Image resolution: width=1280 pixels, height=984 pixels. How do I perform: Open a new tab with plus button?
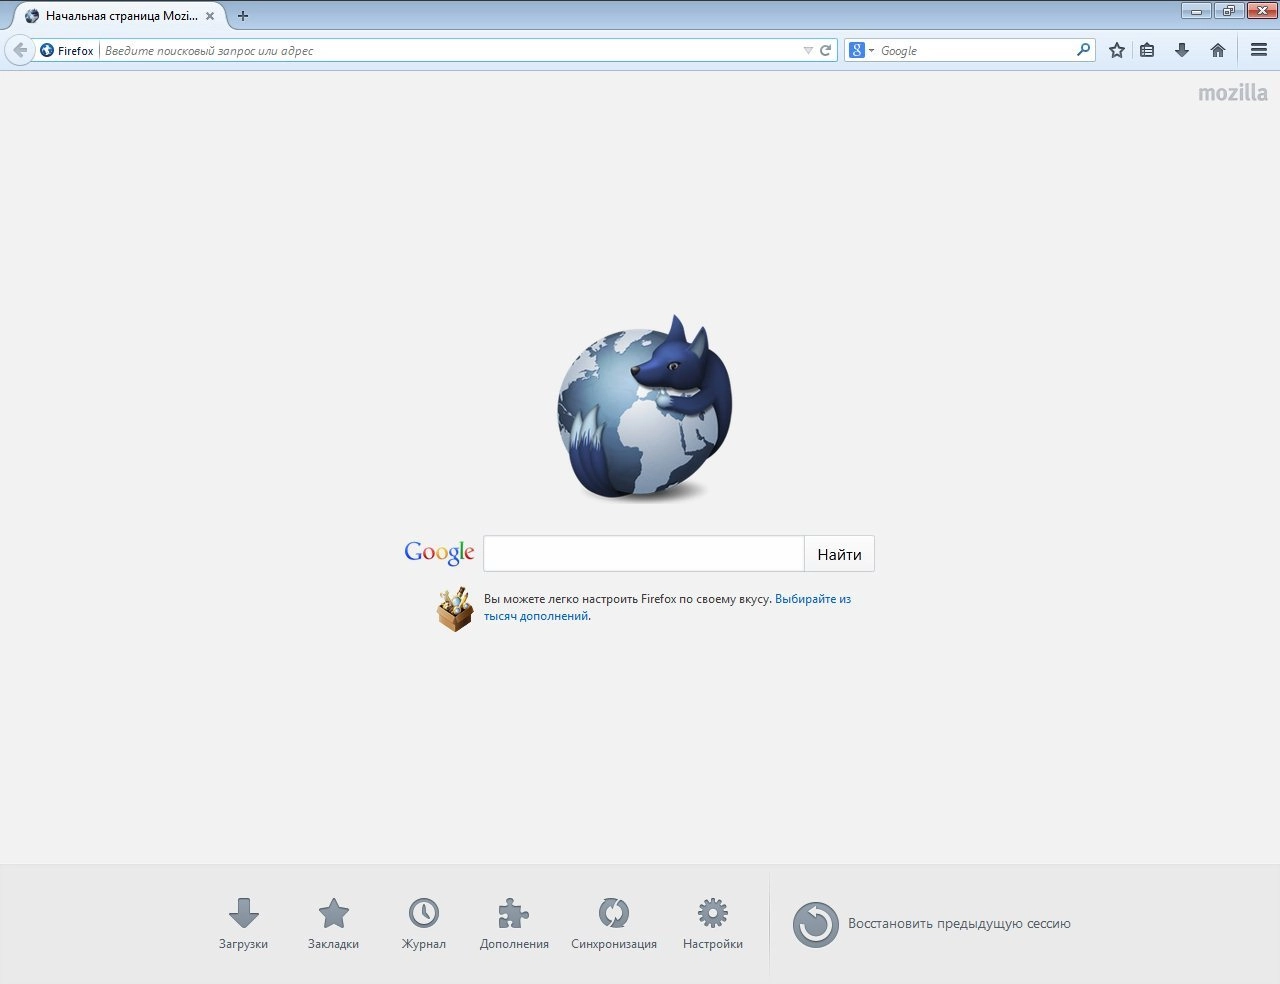coord(243,16)
